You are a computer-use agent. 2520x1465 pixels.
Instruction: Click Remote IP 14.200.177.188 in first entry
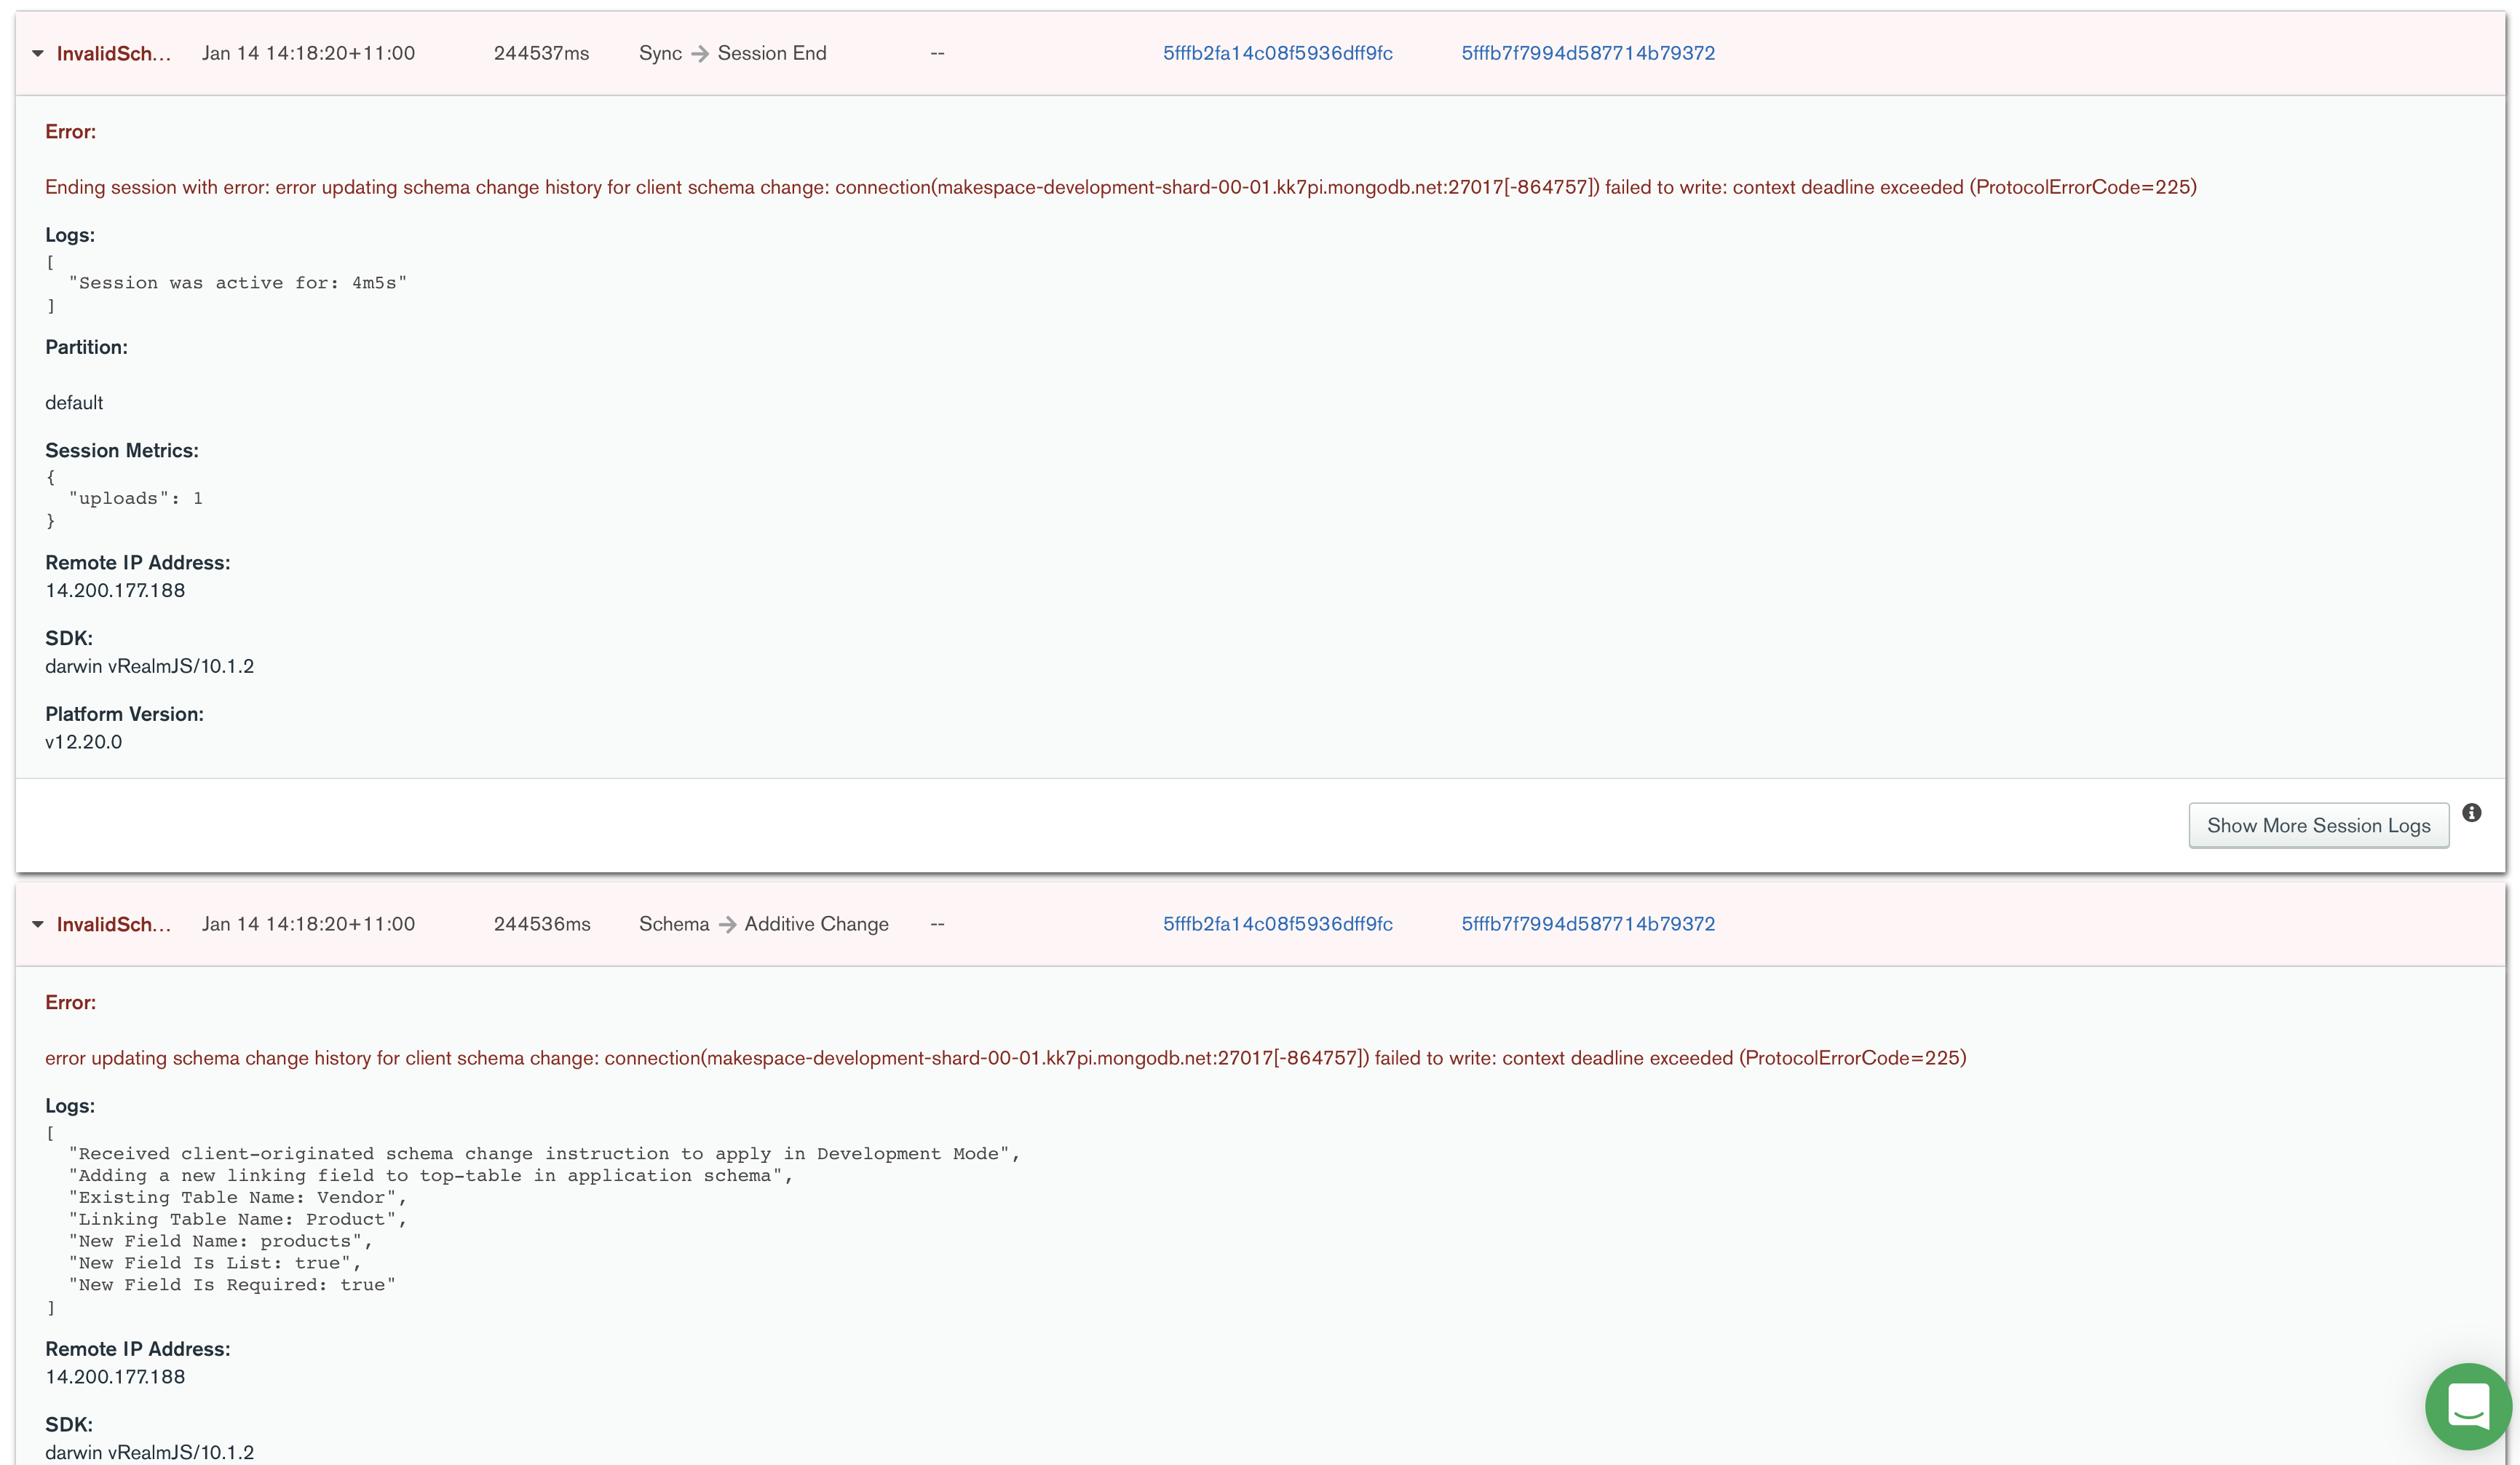pos(115,591)
